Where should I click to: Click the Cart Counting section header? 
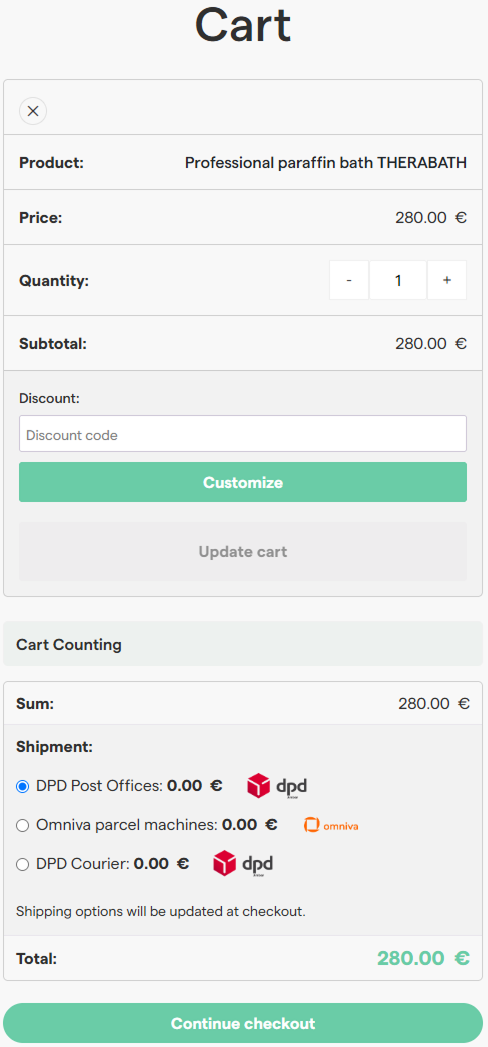(x=243, y=644)
